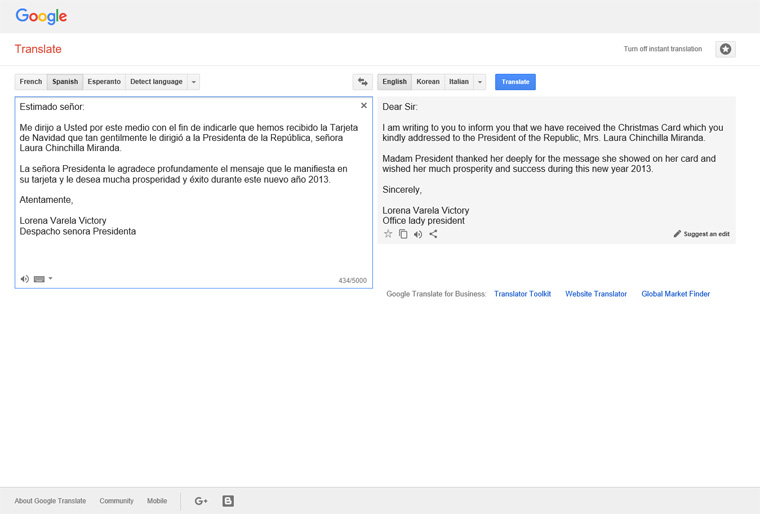The height and width of the screenshot is (514, 760).
Task: Select French as the source language
Action: (x=31, y=81)
